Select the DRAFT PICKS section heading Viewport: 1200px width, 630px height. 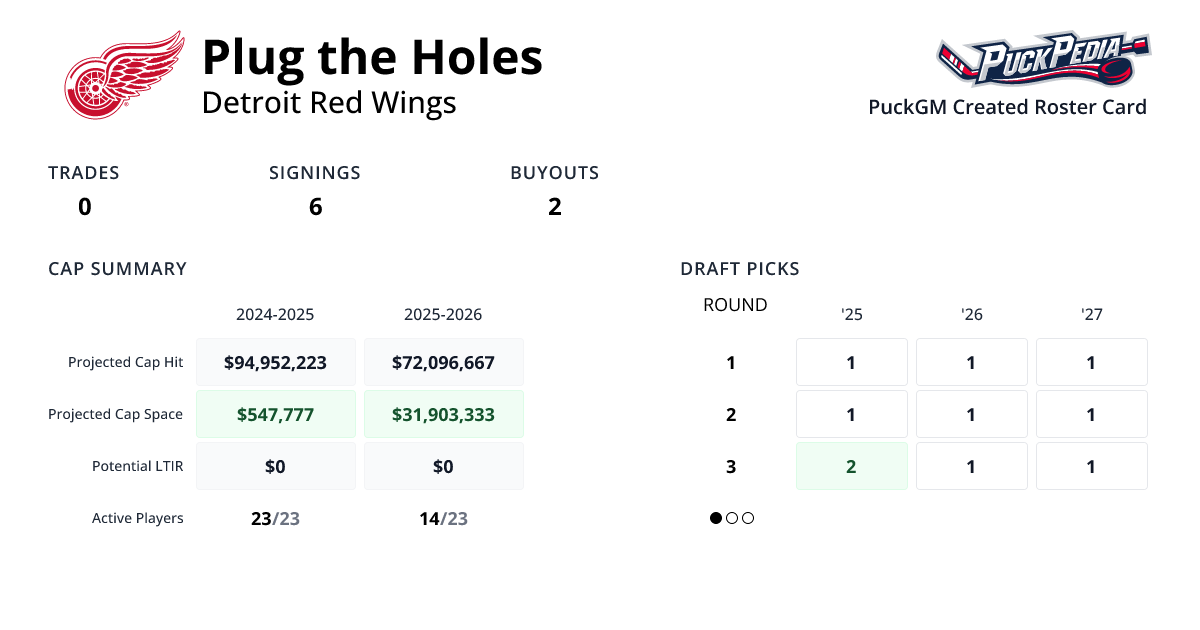click(x=740, y=268)
